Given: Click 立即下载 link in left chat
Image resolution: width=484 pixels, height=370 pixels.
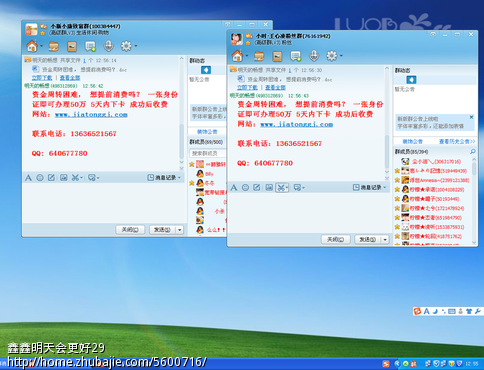Looking at the screenshot, I should [42, 78].
